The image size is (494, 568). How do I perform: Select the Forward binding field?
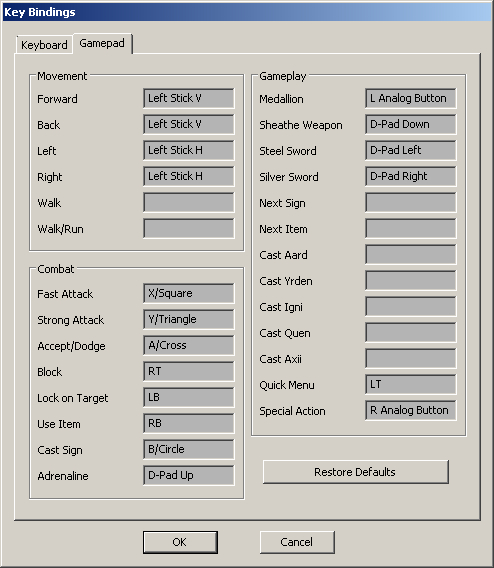[x=189, y=98]
